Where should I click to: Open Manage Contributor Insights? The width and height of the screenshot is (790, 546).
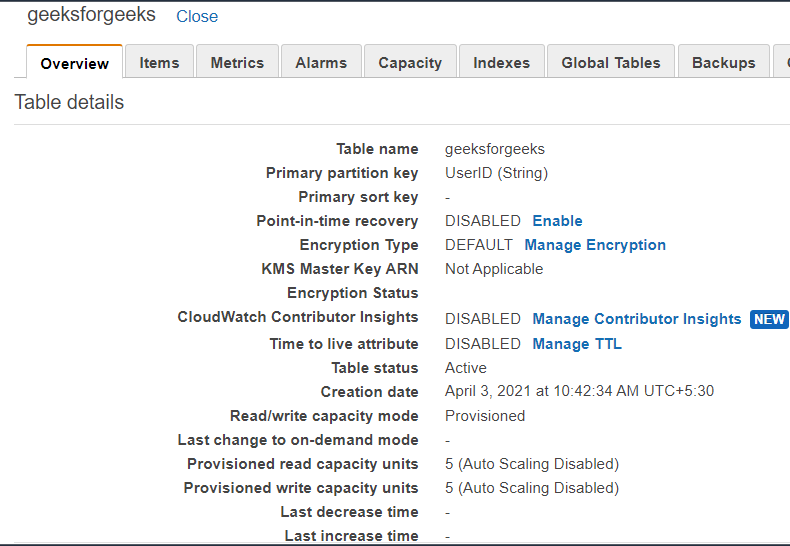pyautogui.click(x=637, y=319)
